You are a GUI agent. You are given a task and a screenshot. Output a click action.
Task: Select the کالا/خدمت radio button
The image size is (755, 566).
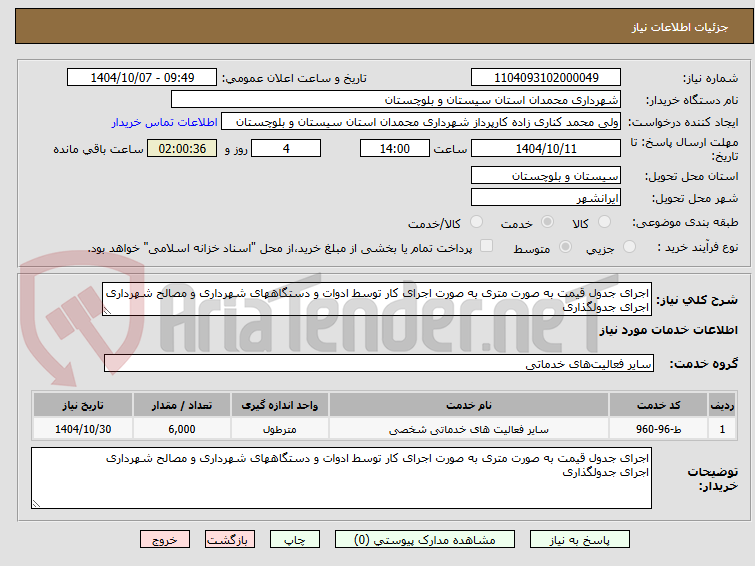tap(476, 222)
